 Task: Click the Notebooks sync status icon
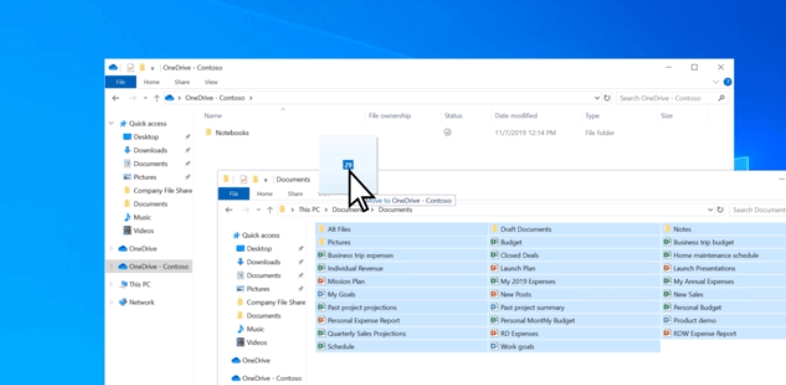(x=448, y=133)
